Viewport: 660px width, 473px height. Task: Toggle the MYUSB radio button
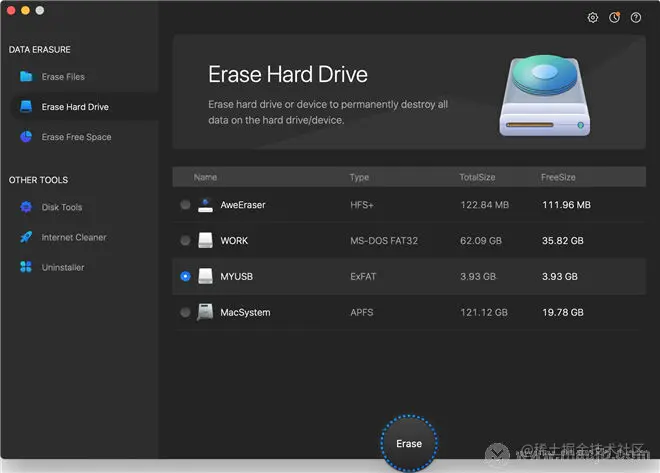point(185,276)
